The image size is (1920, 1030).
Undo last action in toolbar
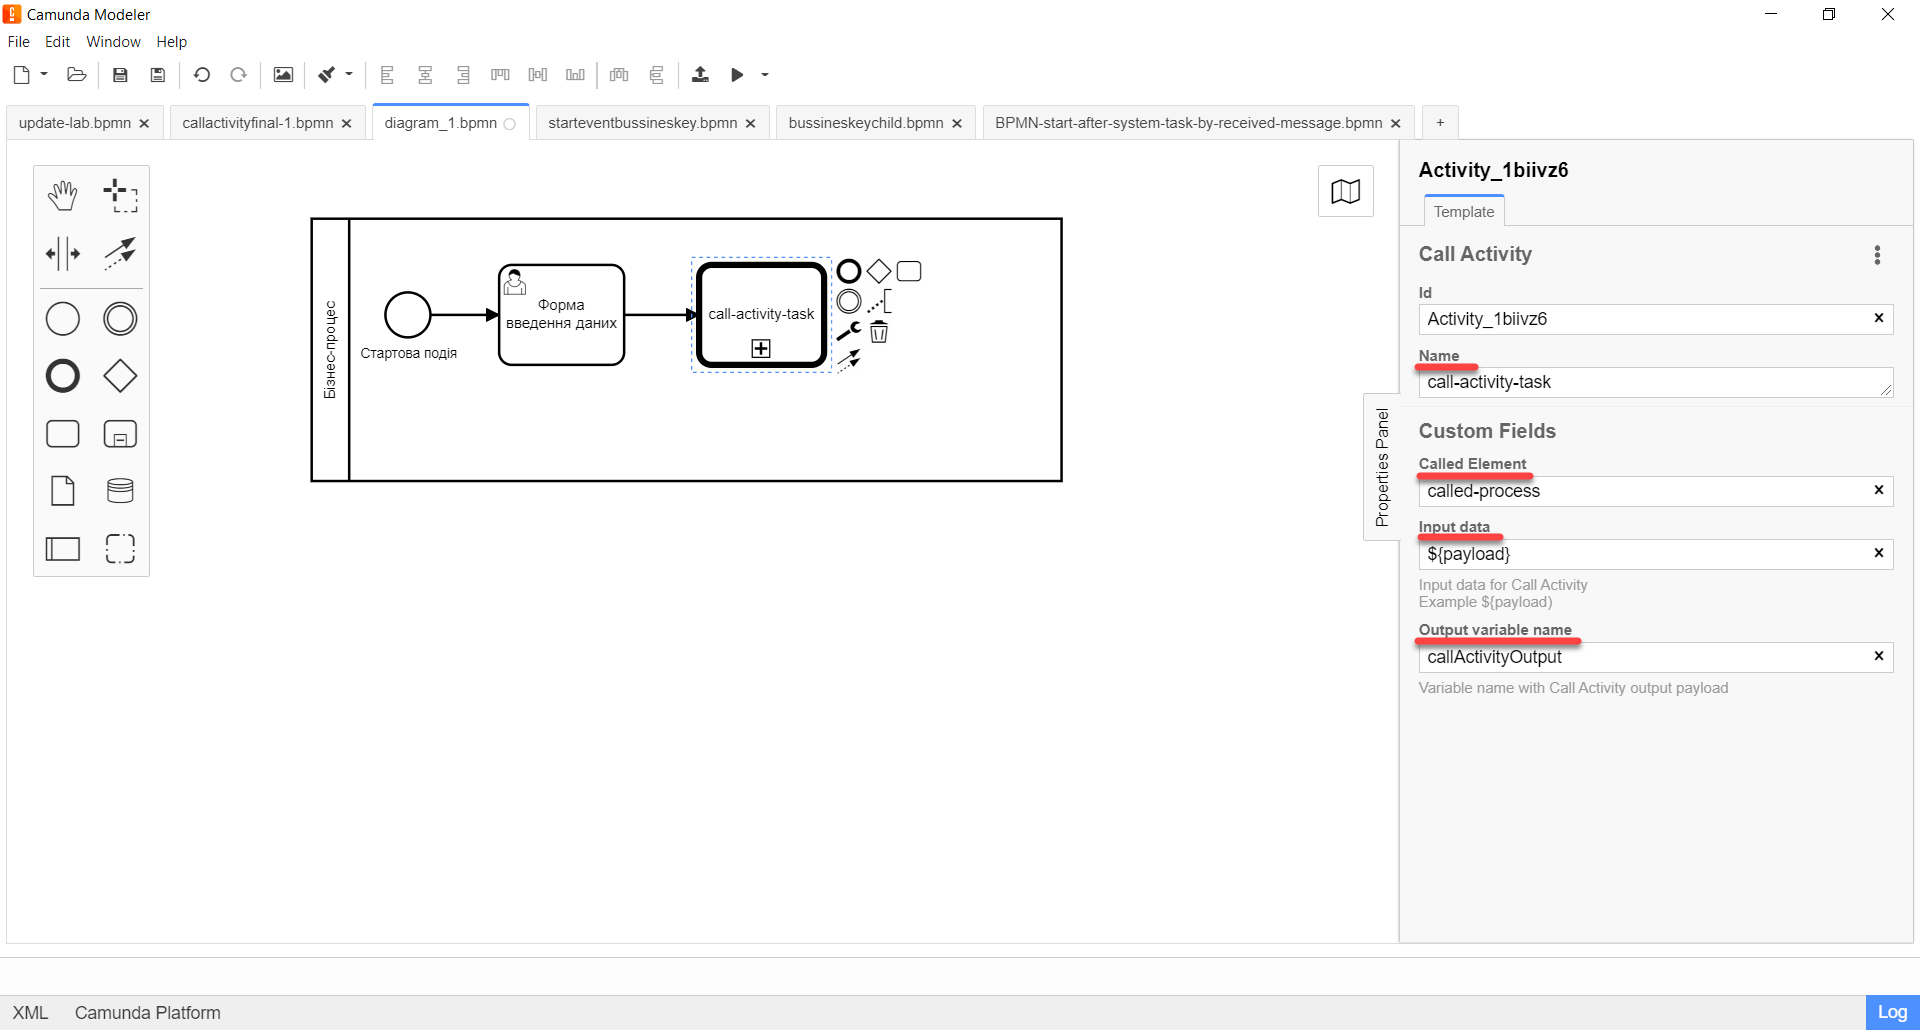pyautogui.click(x=201, y=75)
